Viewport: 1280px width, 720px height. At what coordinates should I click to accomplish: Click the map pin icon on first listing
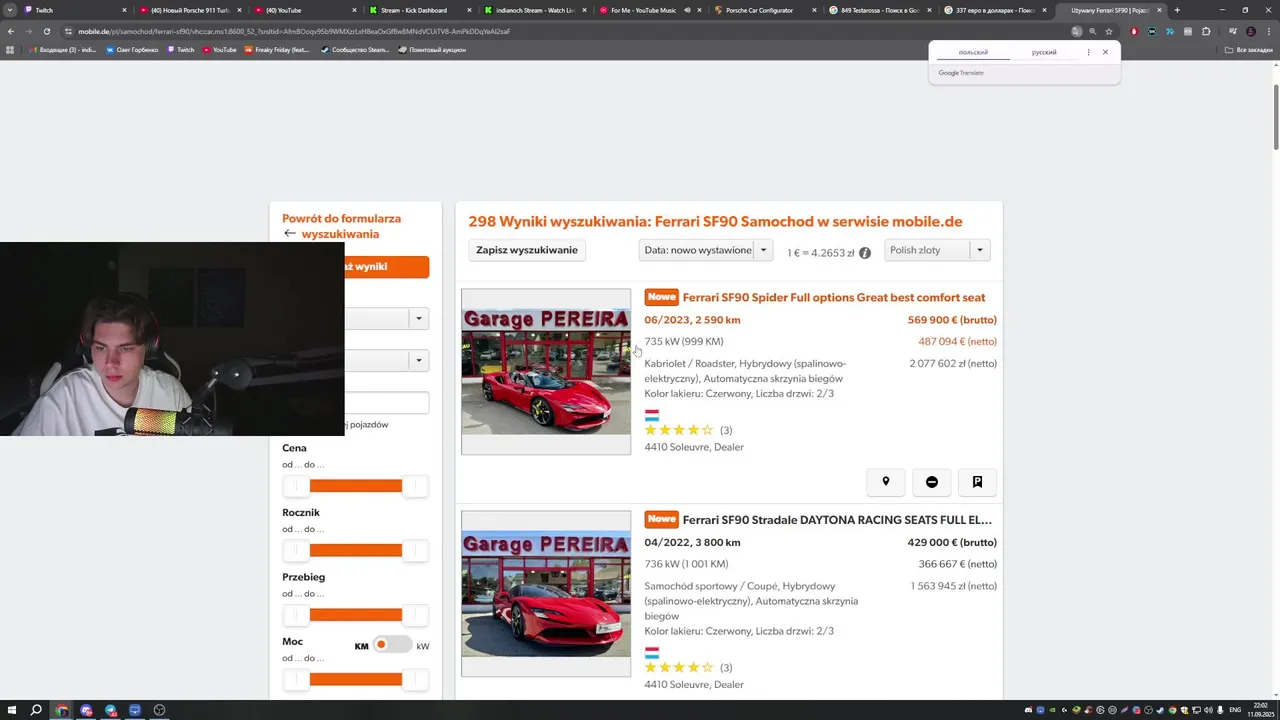885,482
